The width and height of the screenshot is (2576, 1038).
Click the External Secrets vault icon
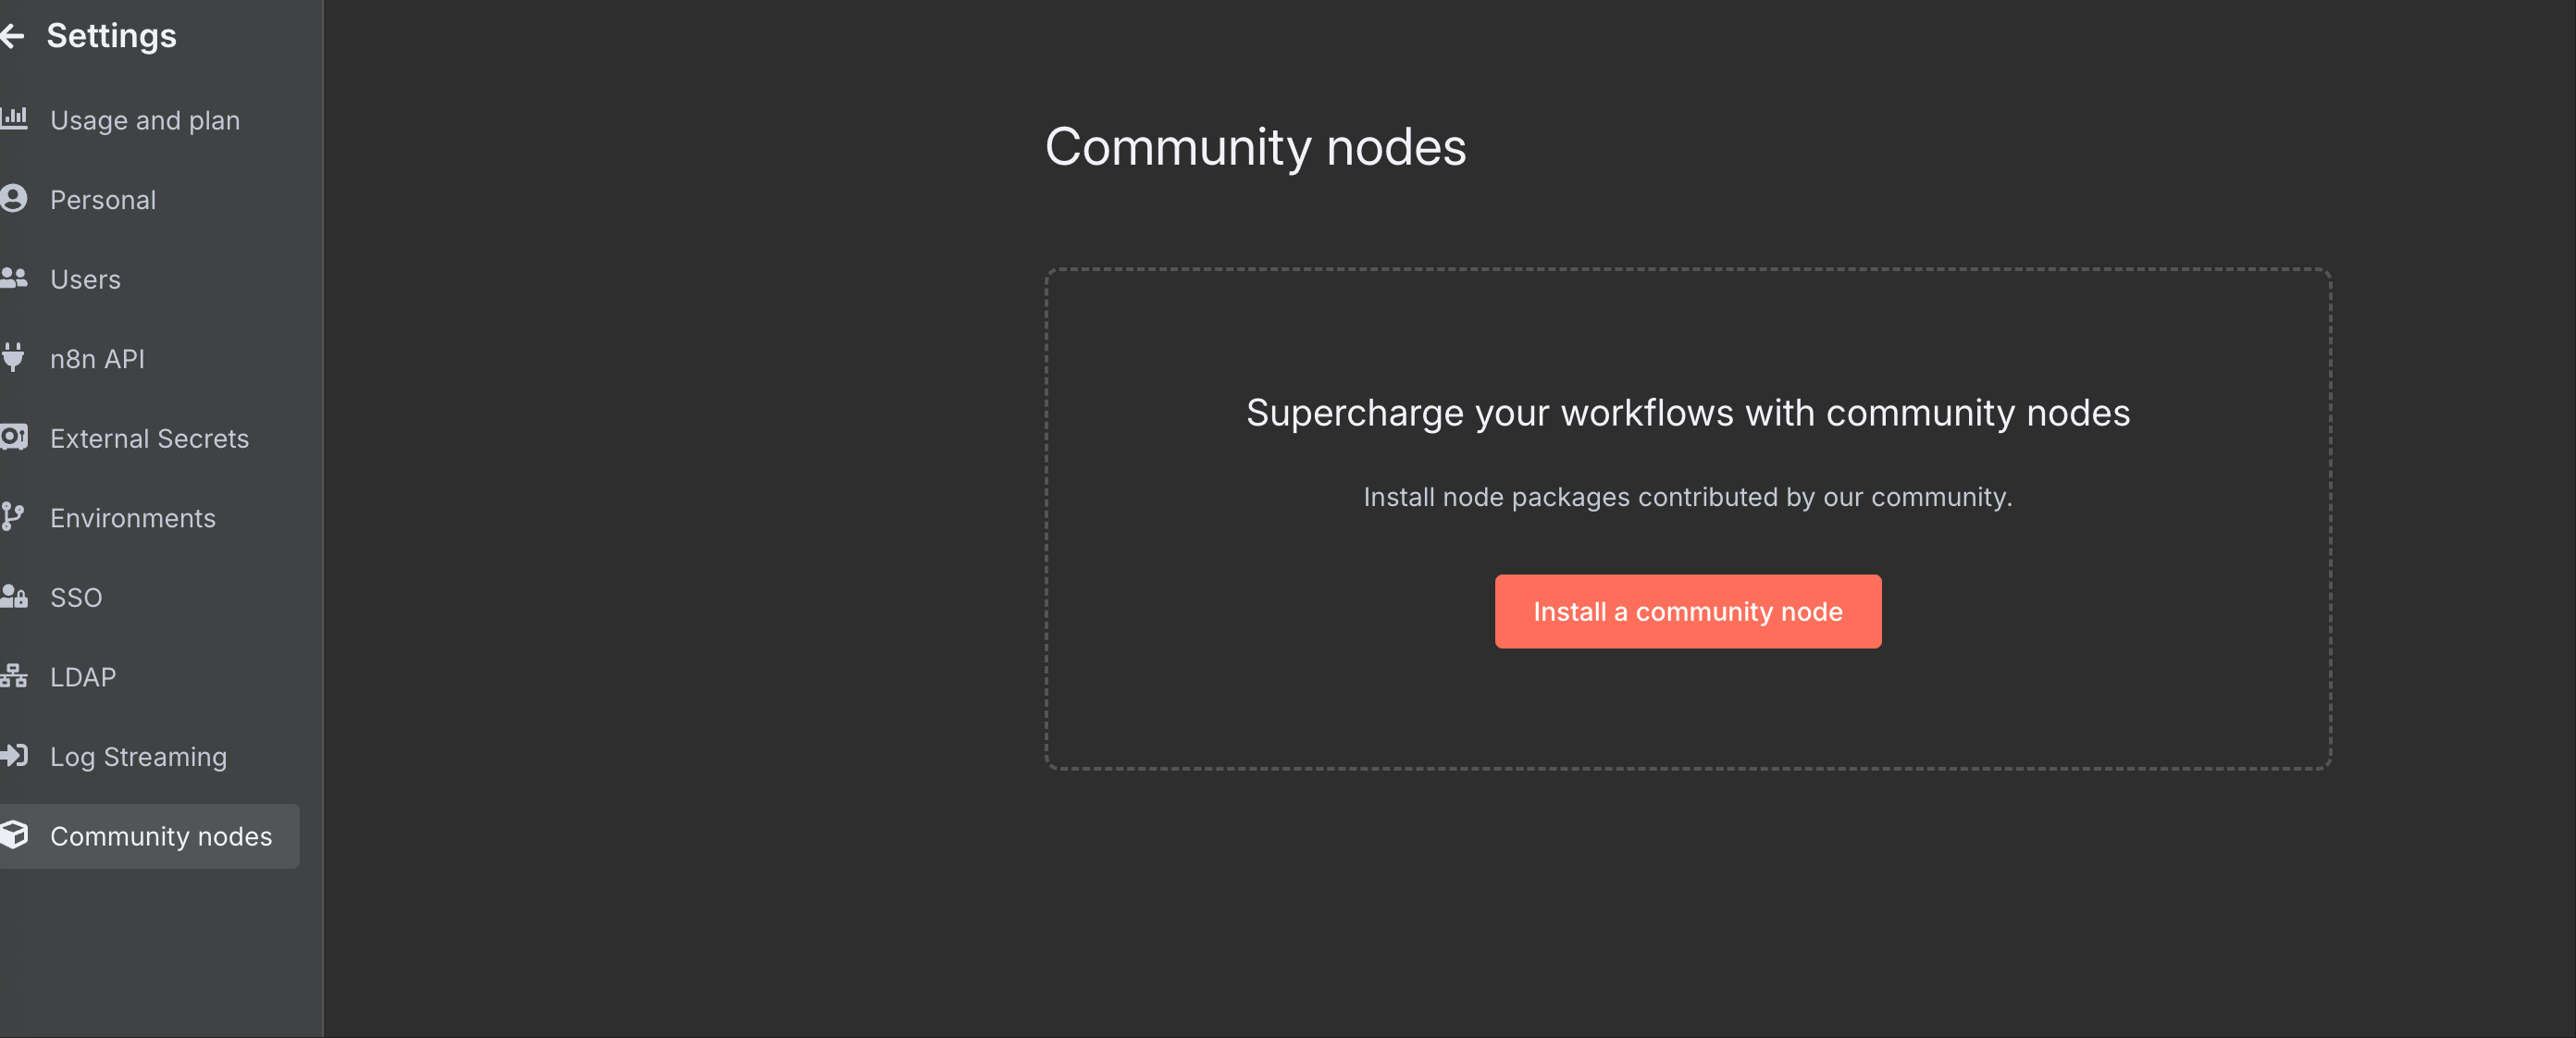[14, 437]
